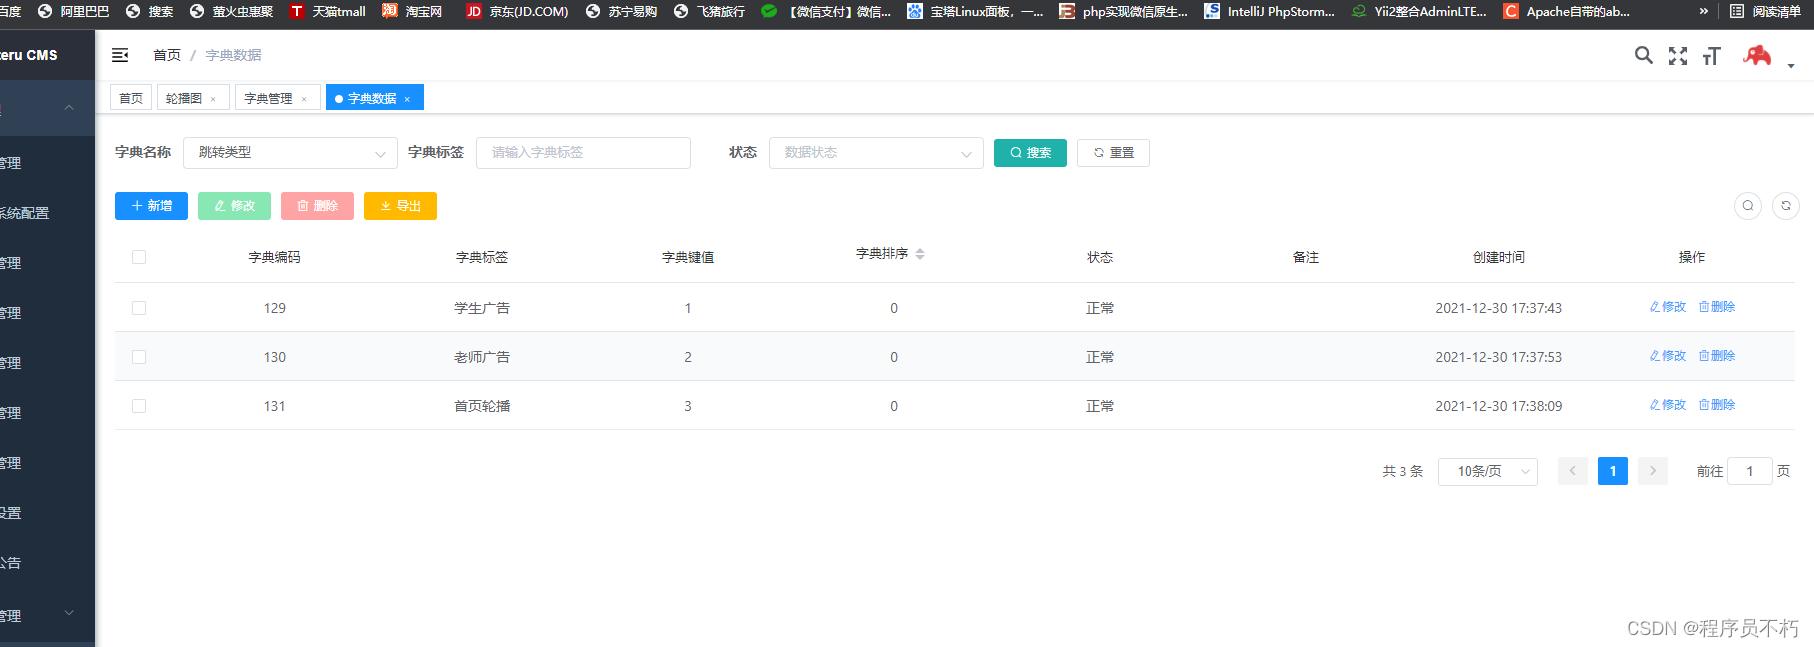
Task: Open php实现微信原生 bookmark
Action: pyautogui.click(x=1124, y=12)
